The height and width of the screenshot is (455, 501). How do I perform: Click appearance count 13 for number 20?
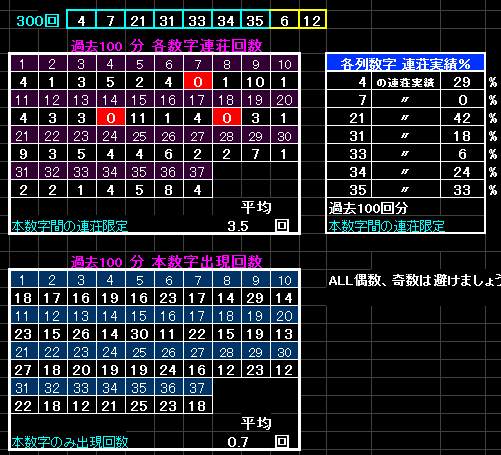(284, 334)
